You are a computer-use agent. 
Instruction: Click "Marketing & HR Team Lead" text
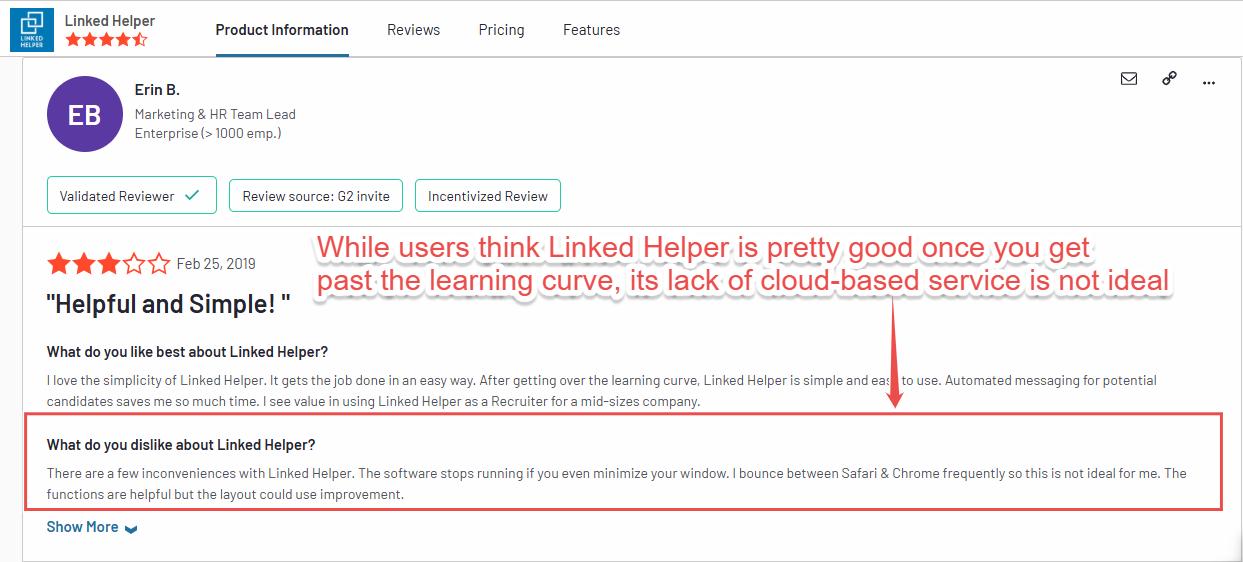[x=215, y=114]
